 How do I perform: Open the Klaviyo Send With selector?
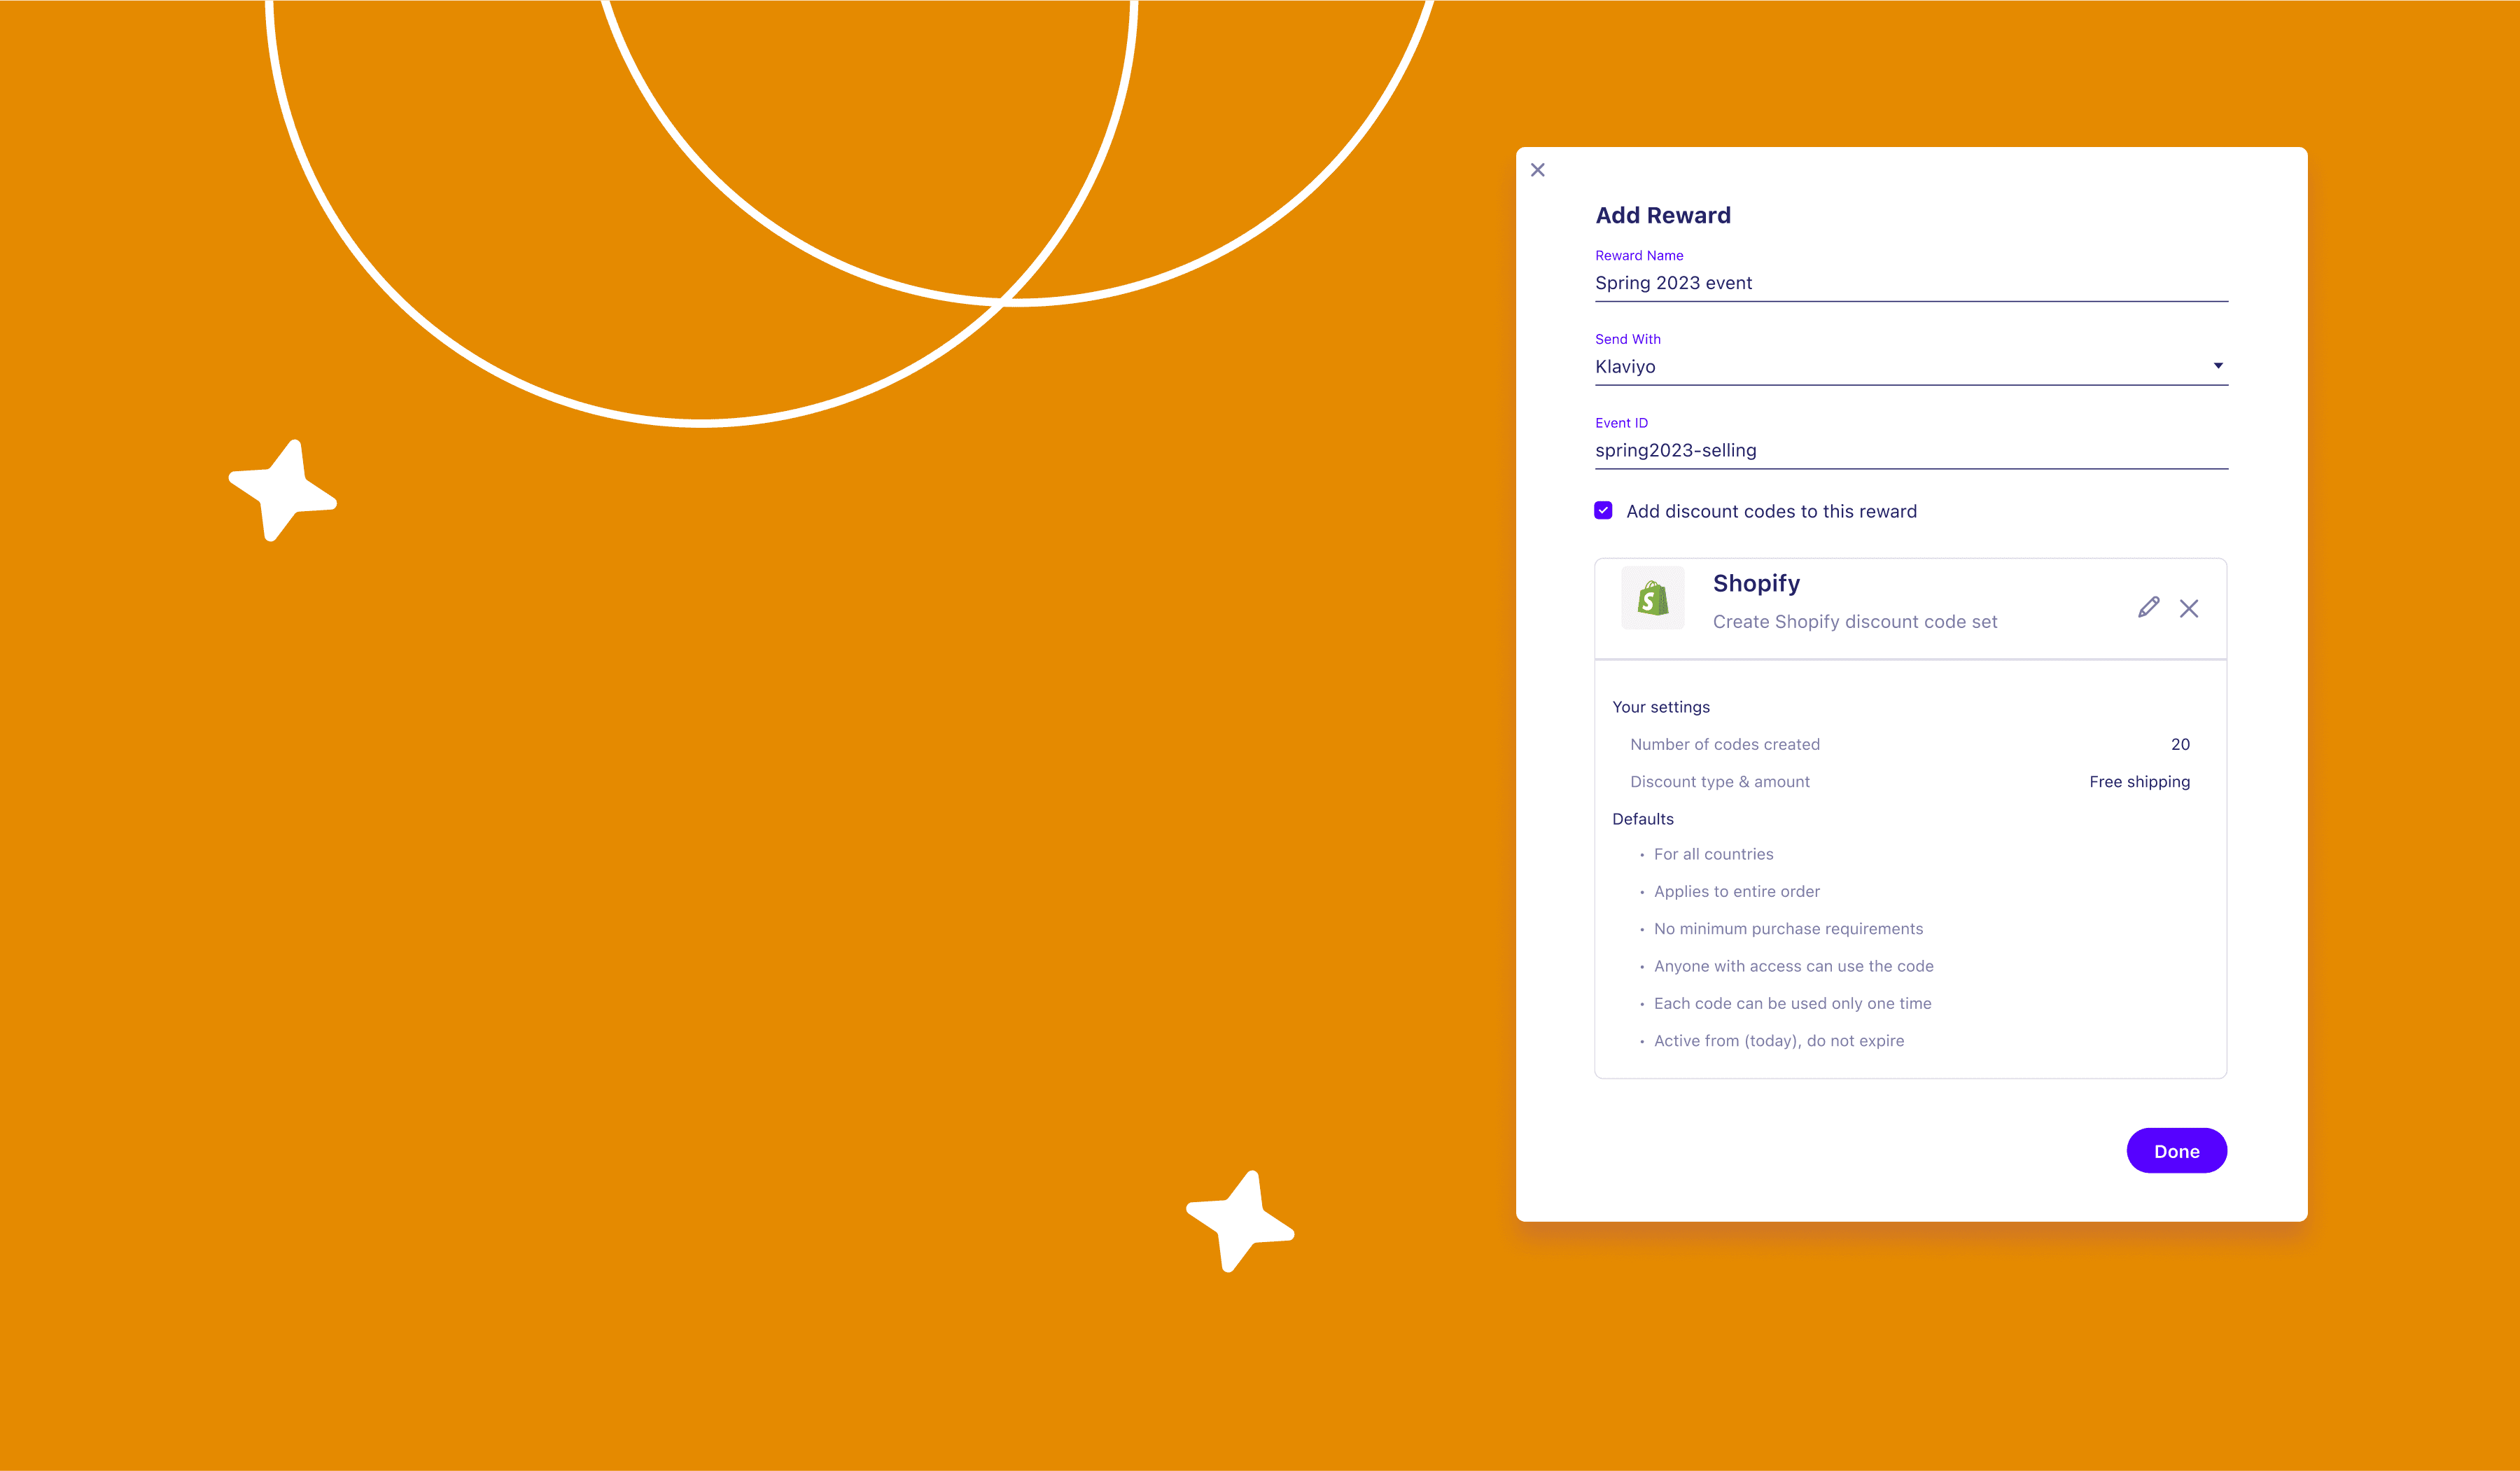point(1900,367)
